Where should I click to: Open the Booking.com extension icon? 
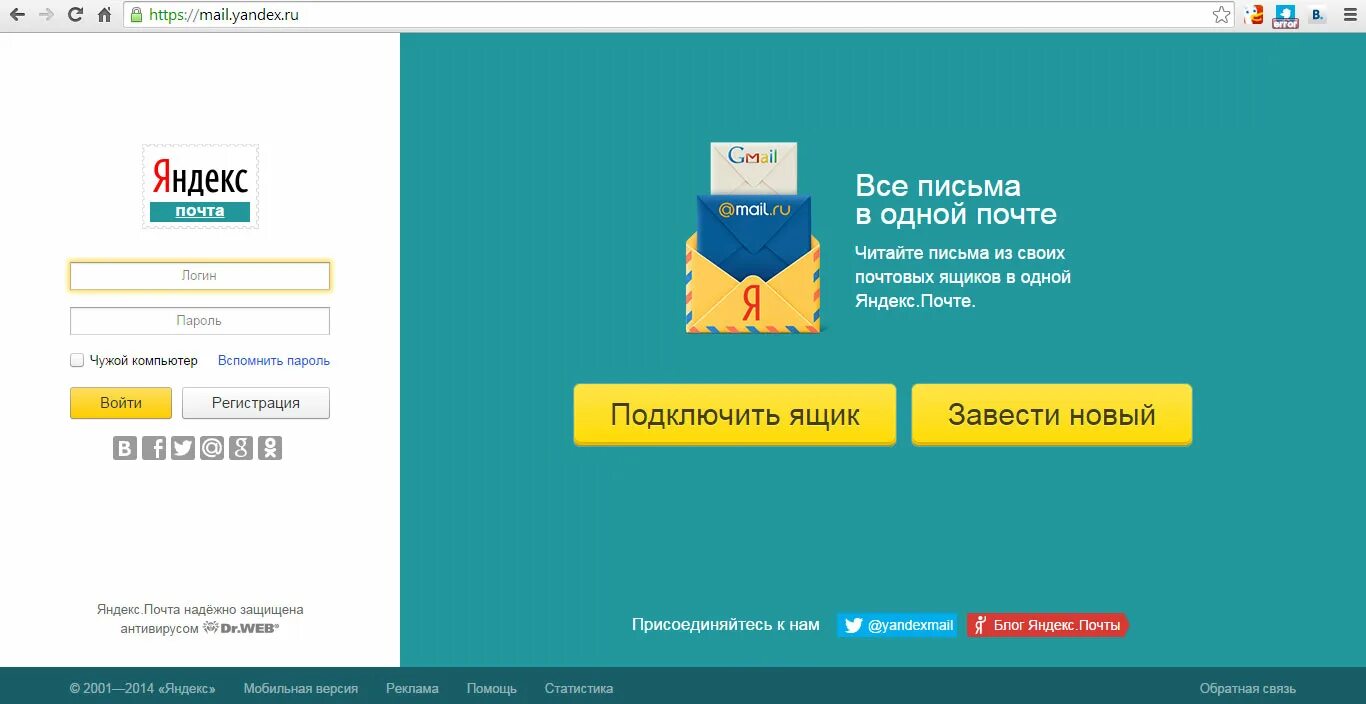coord(1318,15)
